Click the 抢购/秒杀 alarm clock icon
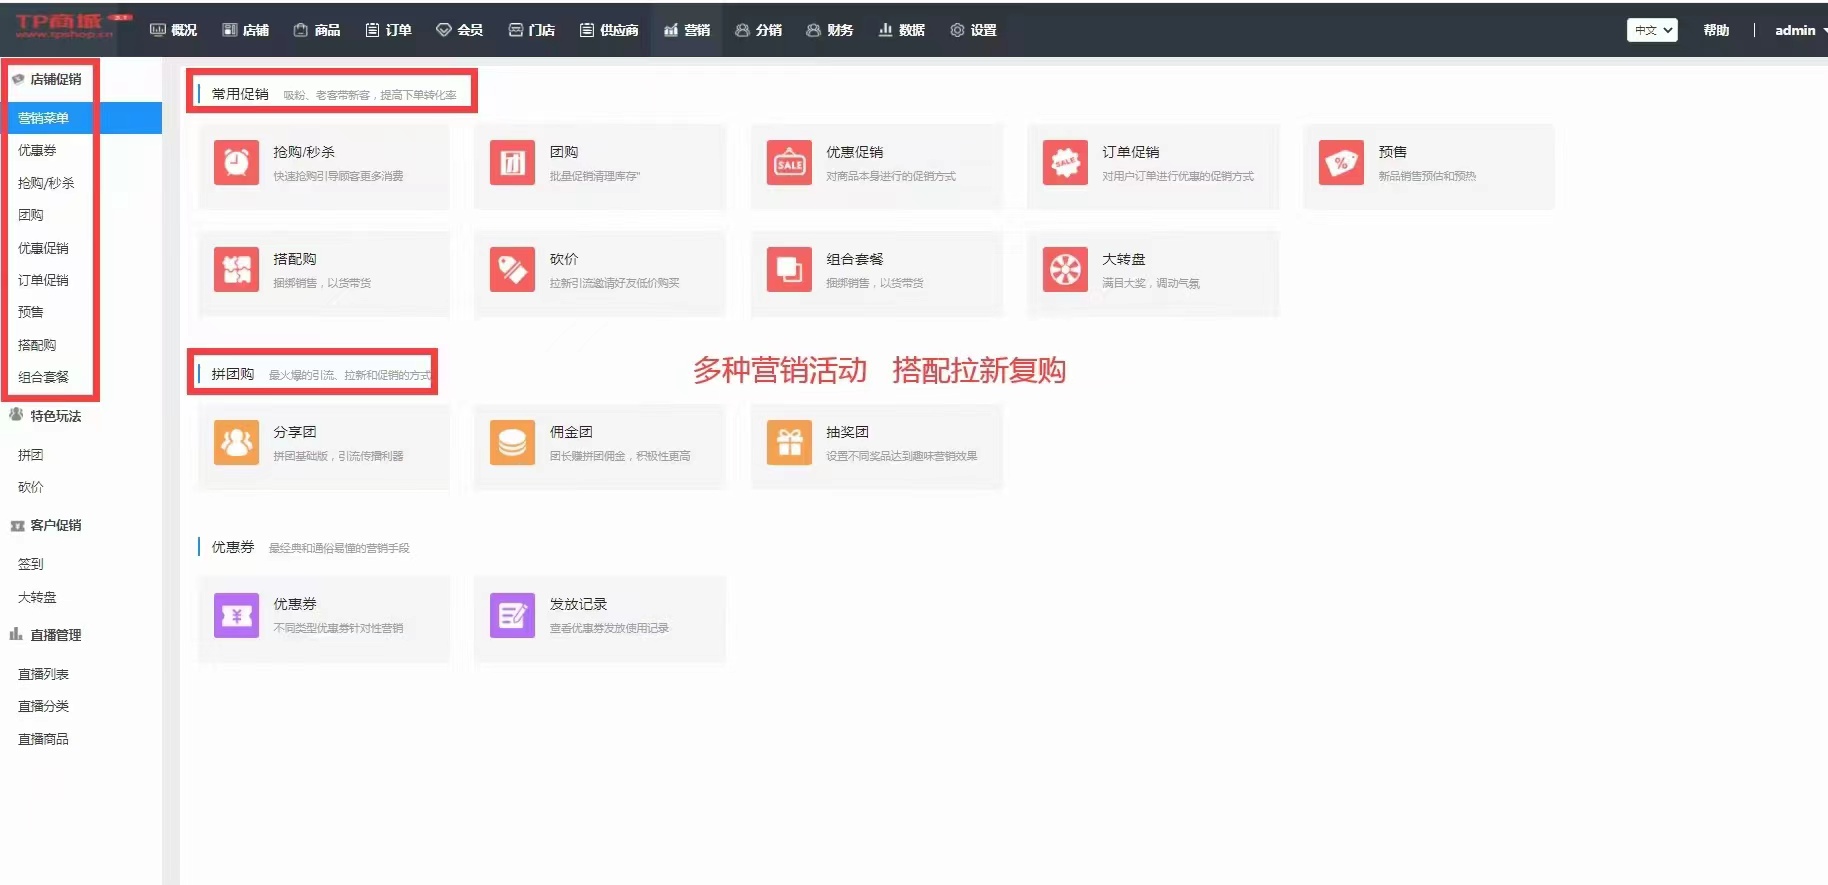This screenshot has height=885, width=1828. click(x=236, y=162)
